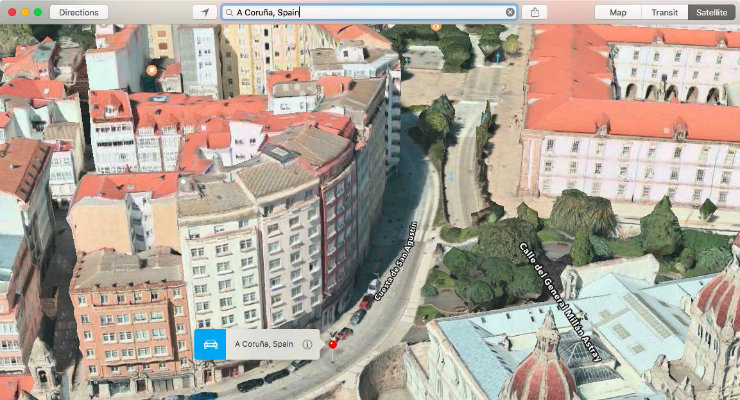Select the red location pin

pos(332,345)
